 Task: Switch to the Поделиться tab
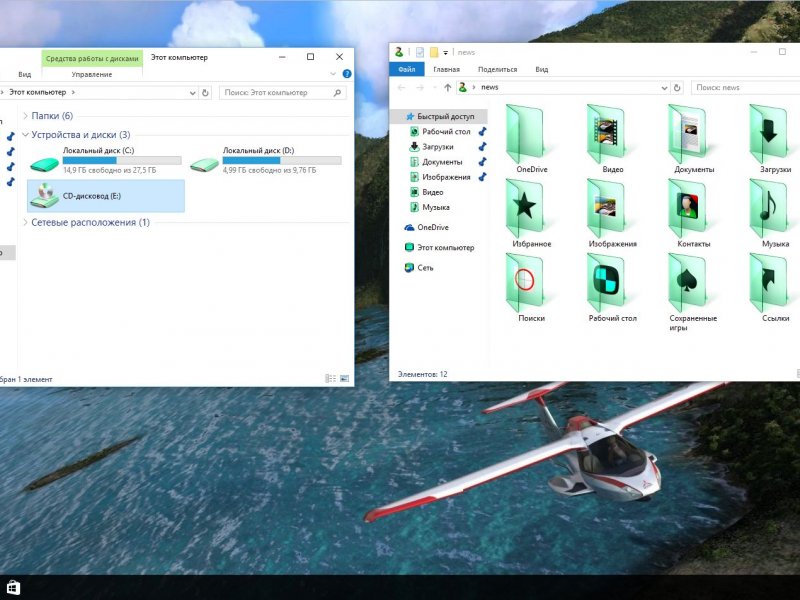click(x=497, y=69)
